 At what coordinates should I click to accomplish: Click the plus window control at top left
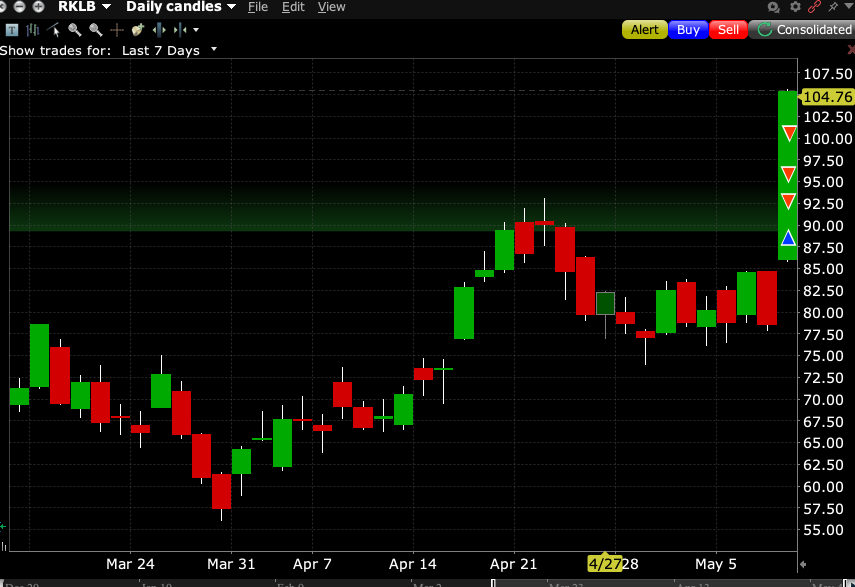[x=38, y=7]
